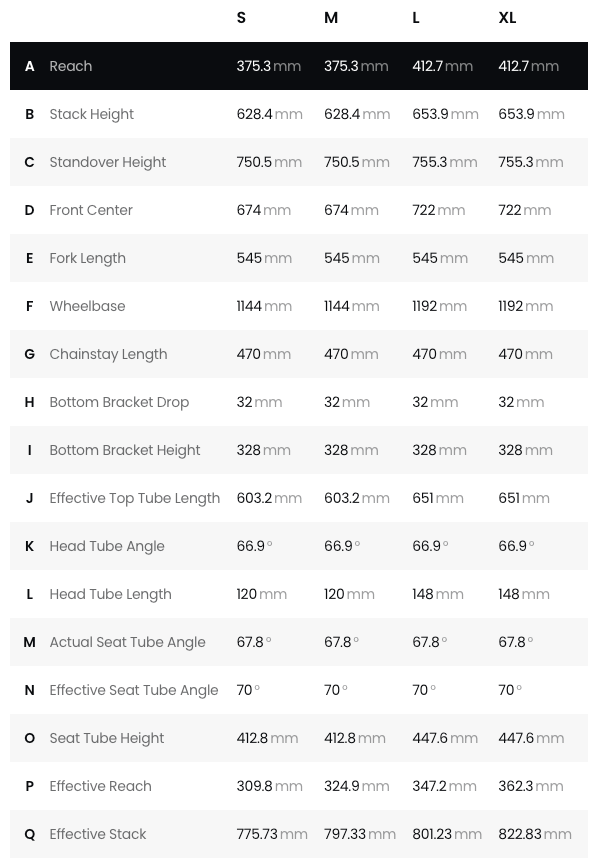Click the Front Center row label
Viewport: 598px width, 865px height.
91,210
